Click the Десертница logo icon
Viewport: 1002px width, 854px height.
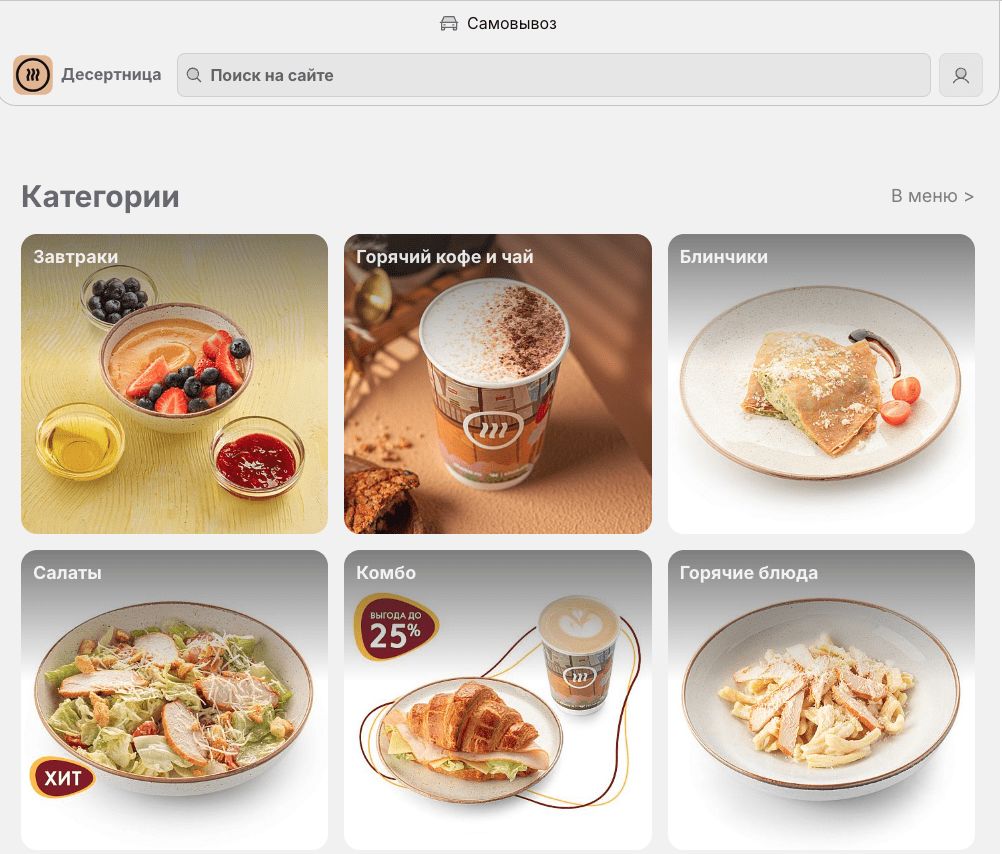[x=33, y=75]
